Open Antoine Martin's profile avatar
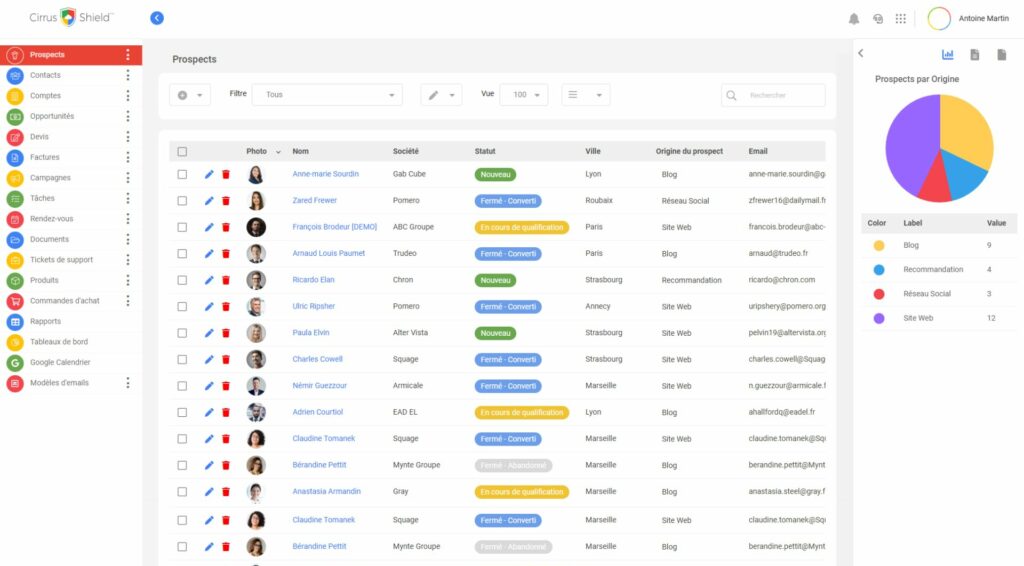Viewport: 1024px width, 566px height. click(939, 19)
